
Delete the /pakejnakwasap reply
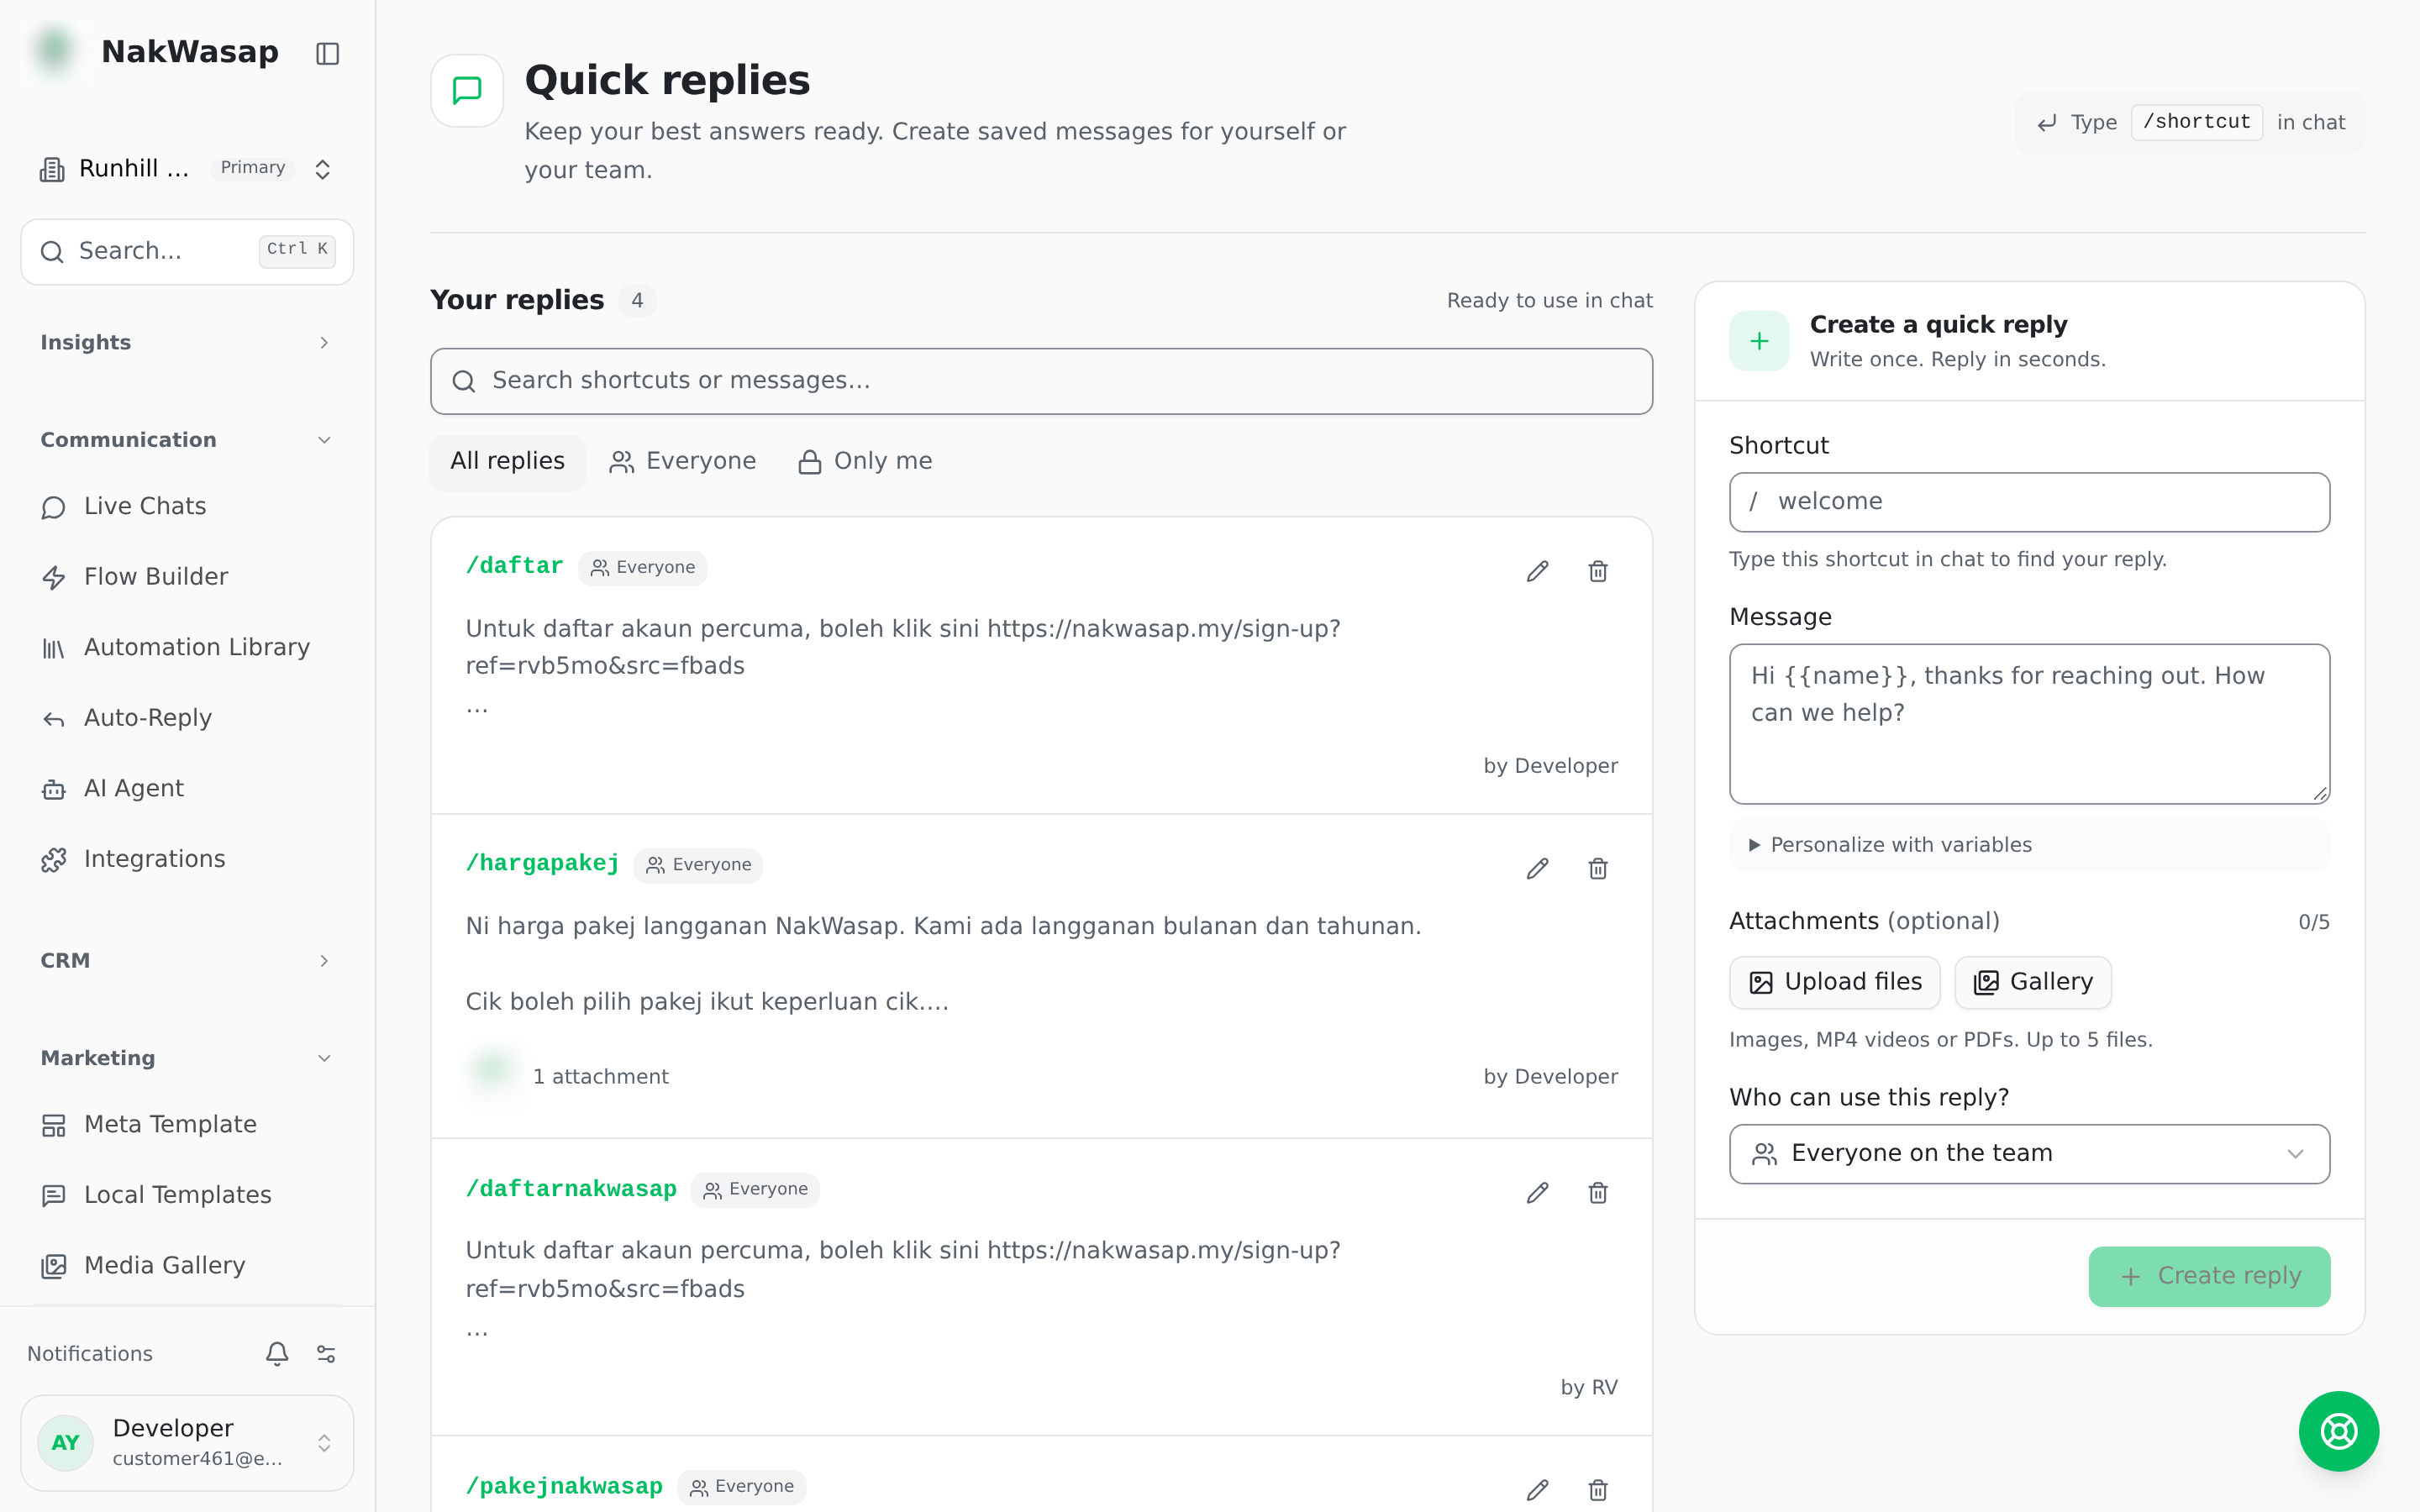click(1598, 1490)
